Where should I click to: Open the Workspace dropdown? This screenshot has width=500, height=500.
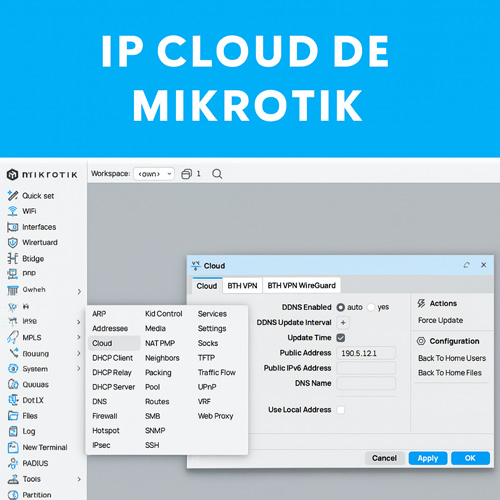(154, 174)
